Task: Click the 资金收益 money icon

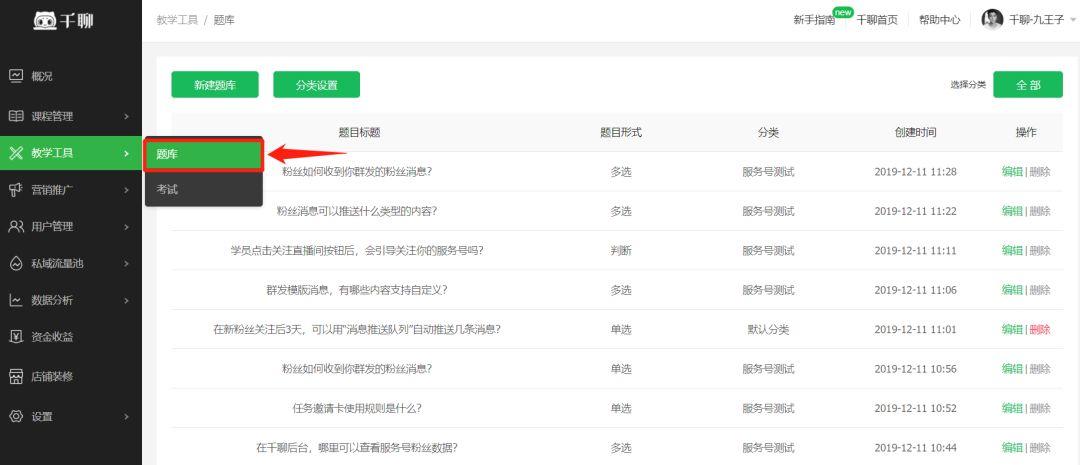Action: coord(16,337)
